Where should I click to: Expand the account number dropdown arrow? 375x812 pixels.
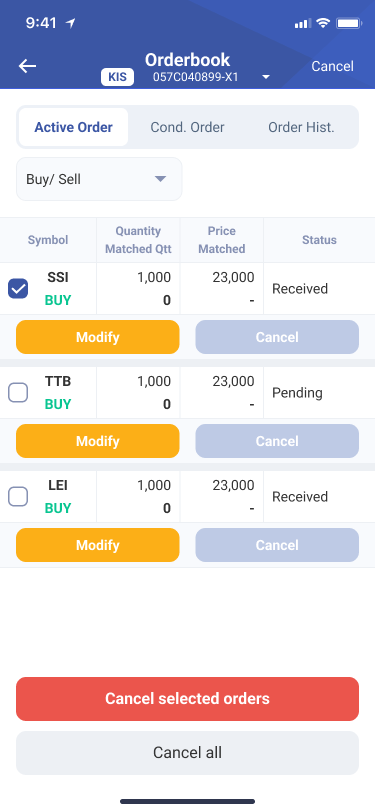click(266, 77)
